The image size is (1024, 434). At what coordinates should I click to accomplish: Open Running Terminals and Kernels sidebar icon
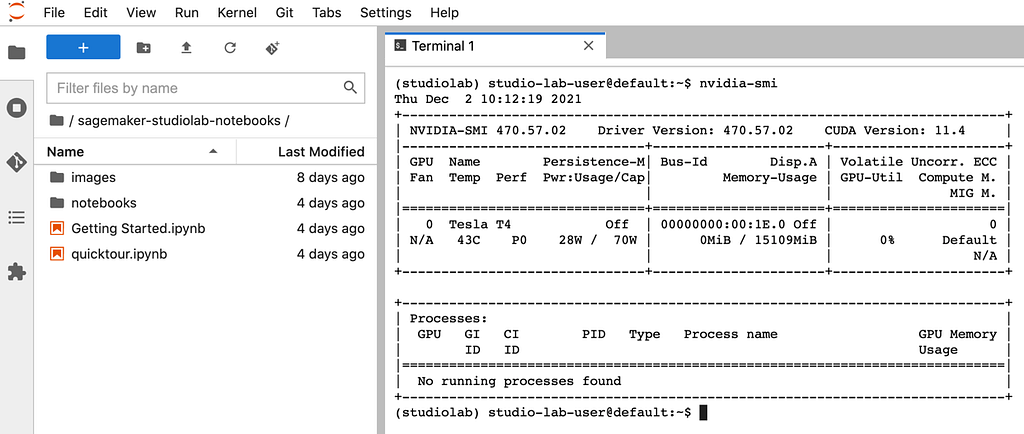16,108
